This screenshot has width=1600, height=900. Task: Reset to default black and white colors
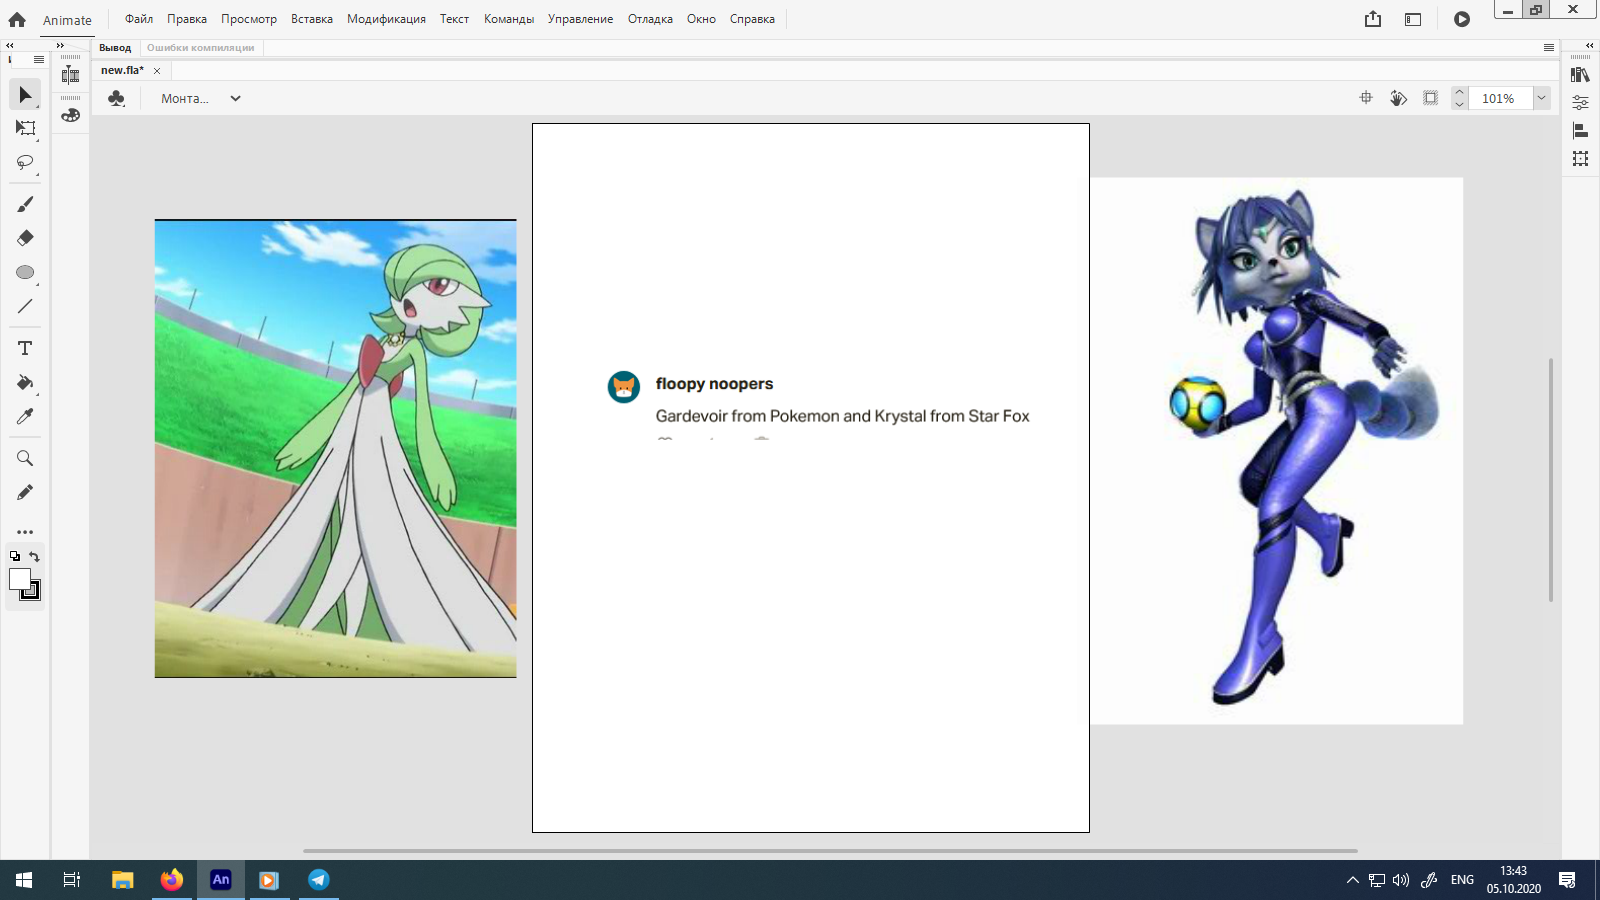coord(15,557)
